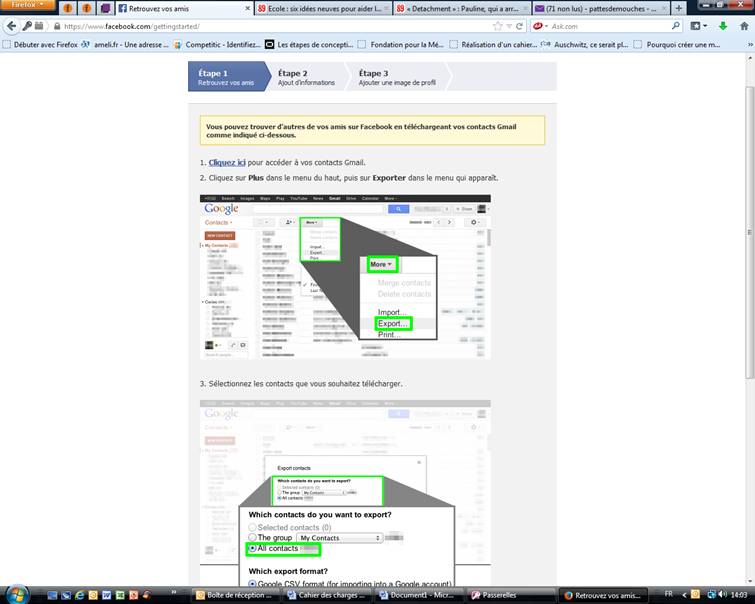
Task: Switch to the 'Boîte de réception' taskbar window
Action: 234,595
